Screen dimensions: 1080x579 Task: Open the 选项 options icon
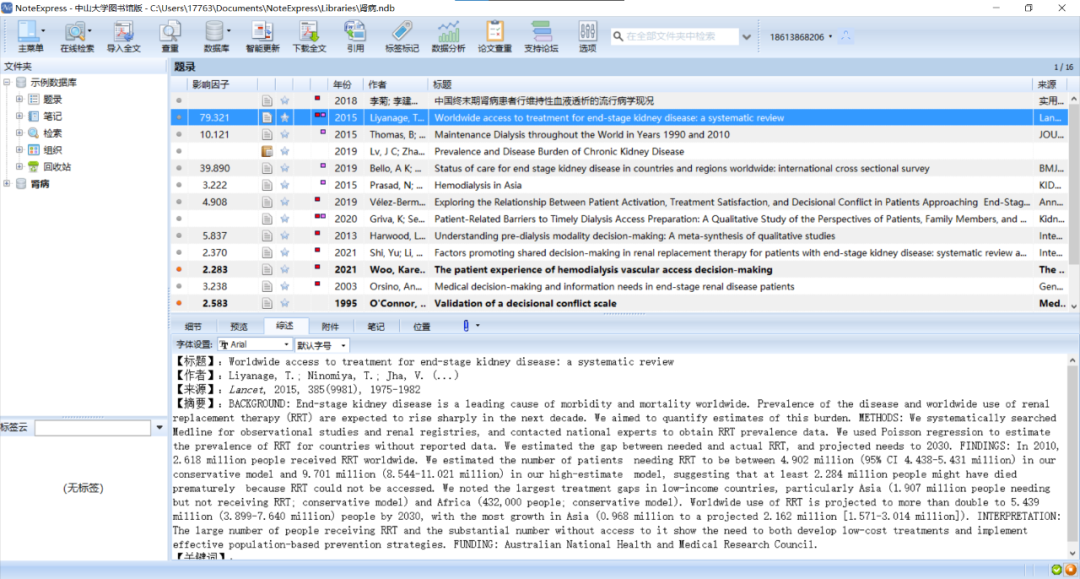(x=588, y=36)
